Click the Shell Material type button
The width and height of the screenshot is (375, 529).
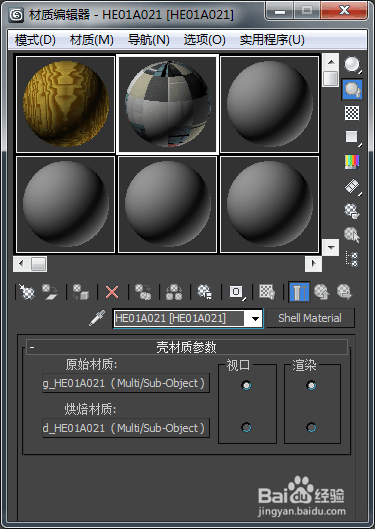310,318
